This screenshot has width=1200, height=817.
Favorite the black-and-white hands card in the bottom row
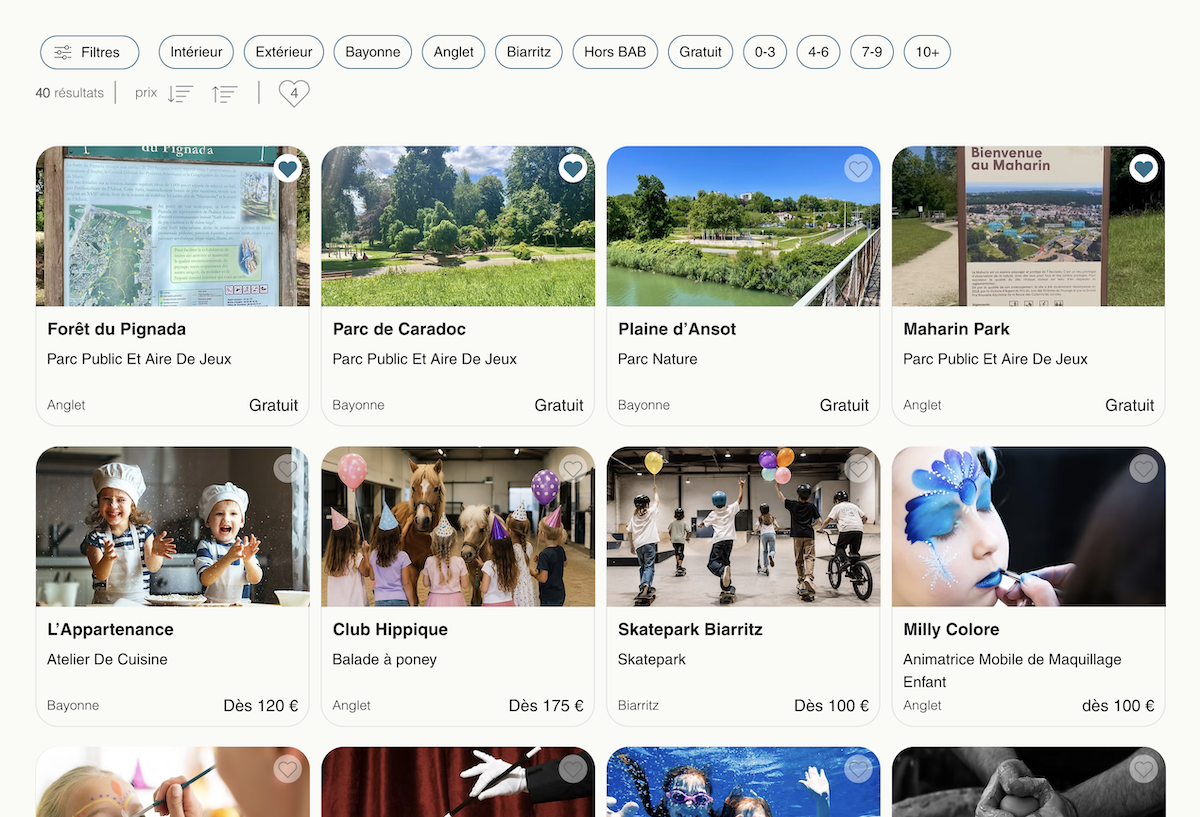1144,769
